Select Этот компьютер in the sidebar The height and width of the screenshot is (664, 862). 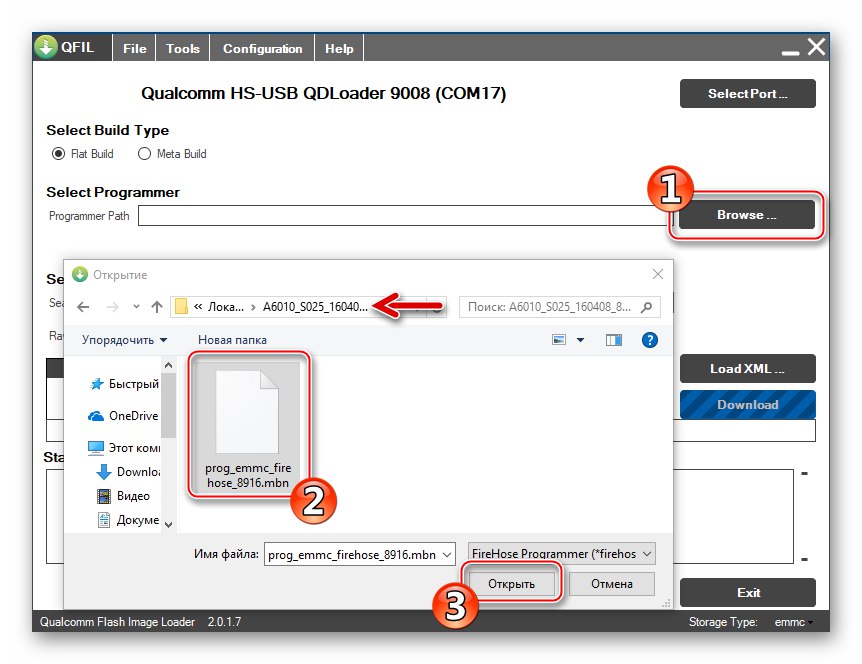pyautogui.click(x=124, y=448)
